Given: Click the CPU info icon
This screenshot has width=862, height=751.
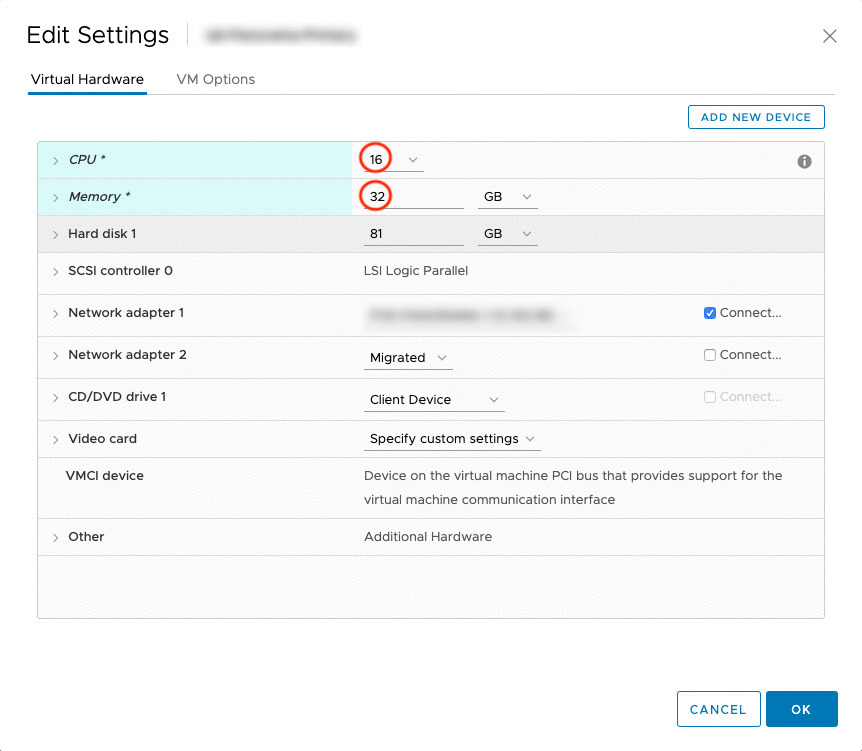Looking at the screenshot, I should (x=804, y=161).
